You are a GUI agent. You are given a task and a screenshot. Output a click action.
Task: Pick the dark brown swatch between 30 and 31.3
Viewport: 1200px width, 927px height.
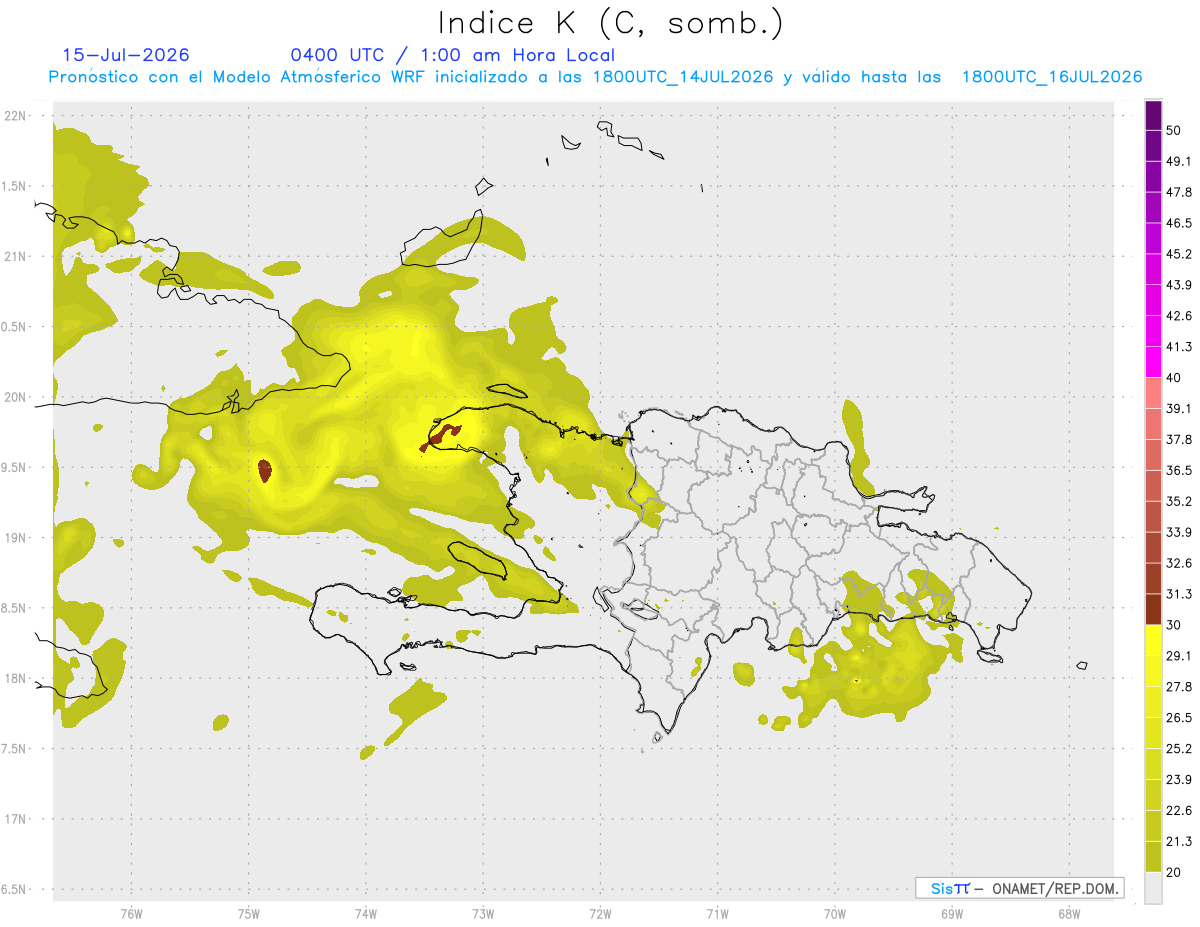point(1153,609)
